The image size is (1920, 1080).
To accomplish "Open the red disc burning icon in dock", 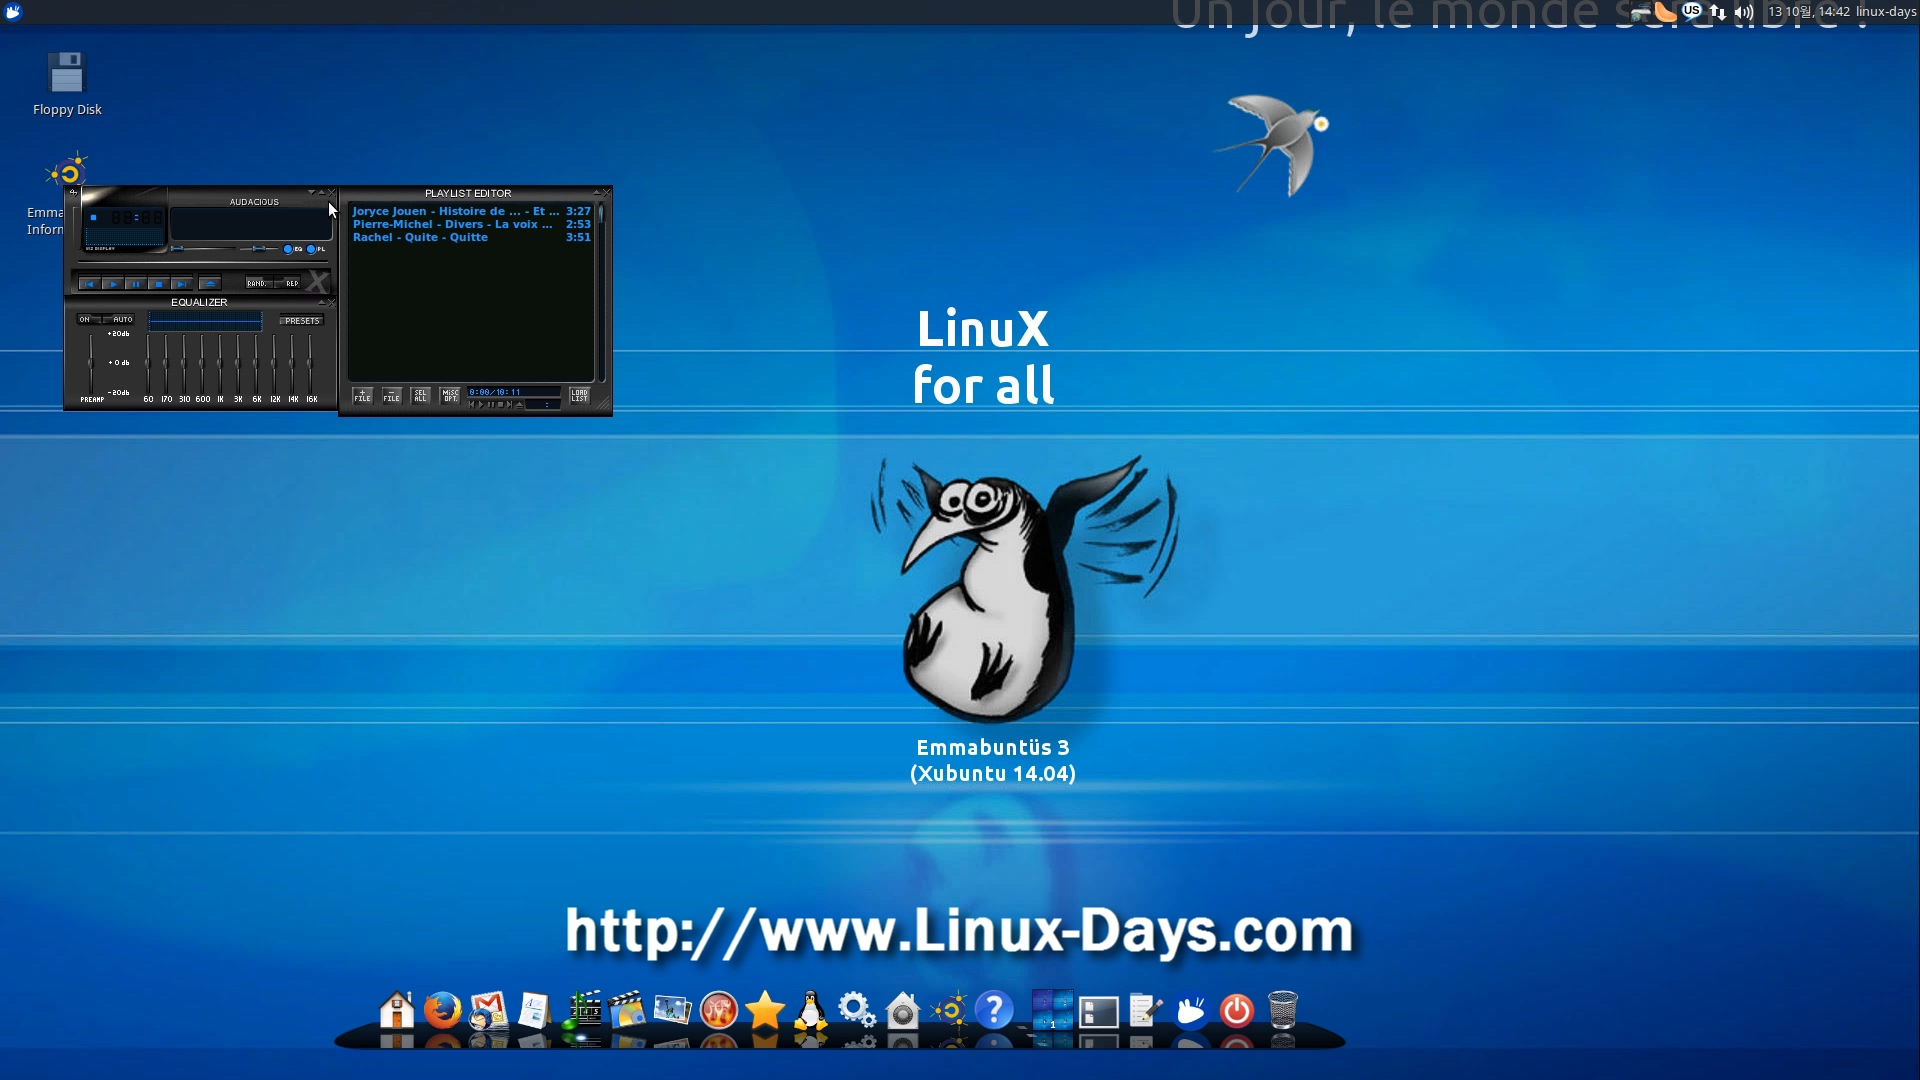I will click(719, 1010).
